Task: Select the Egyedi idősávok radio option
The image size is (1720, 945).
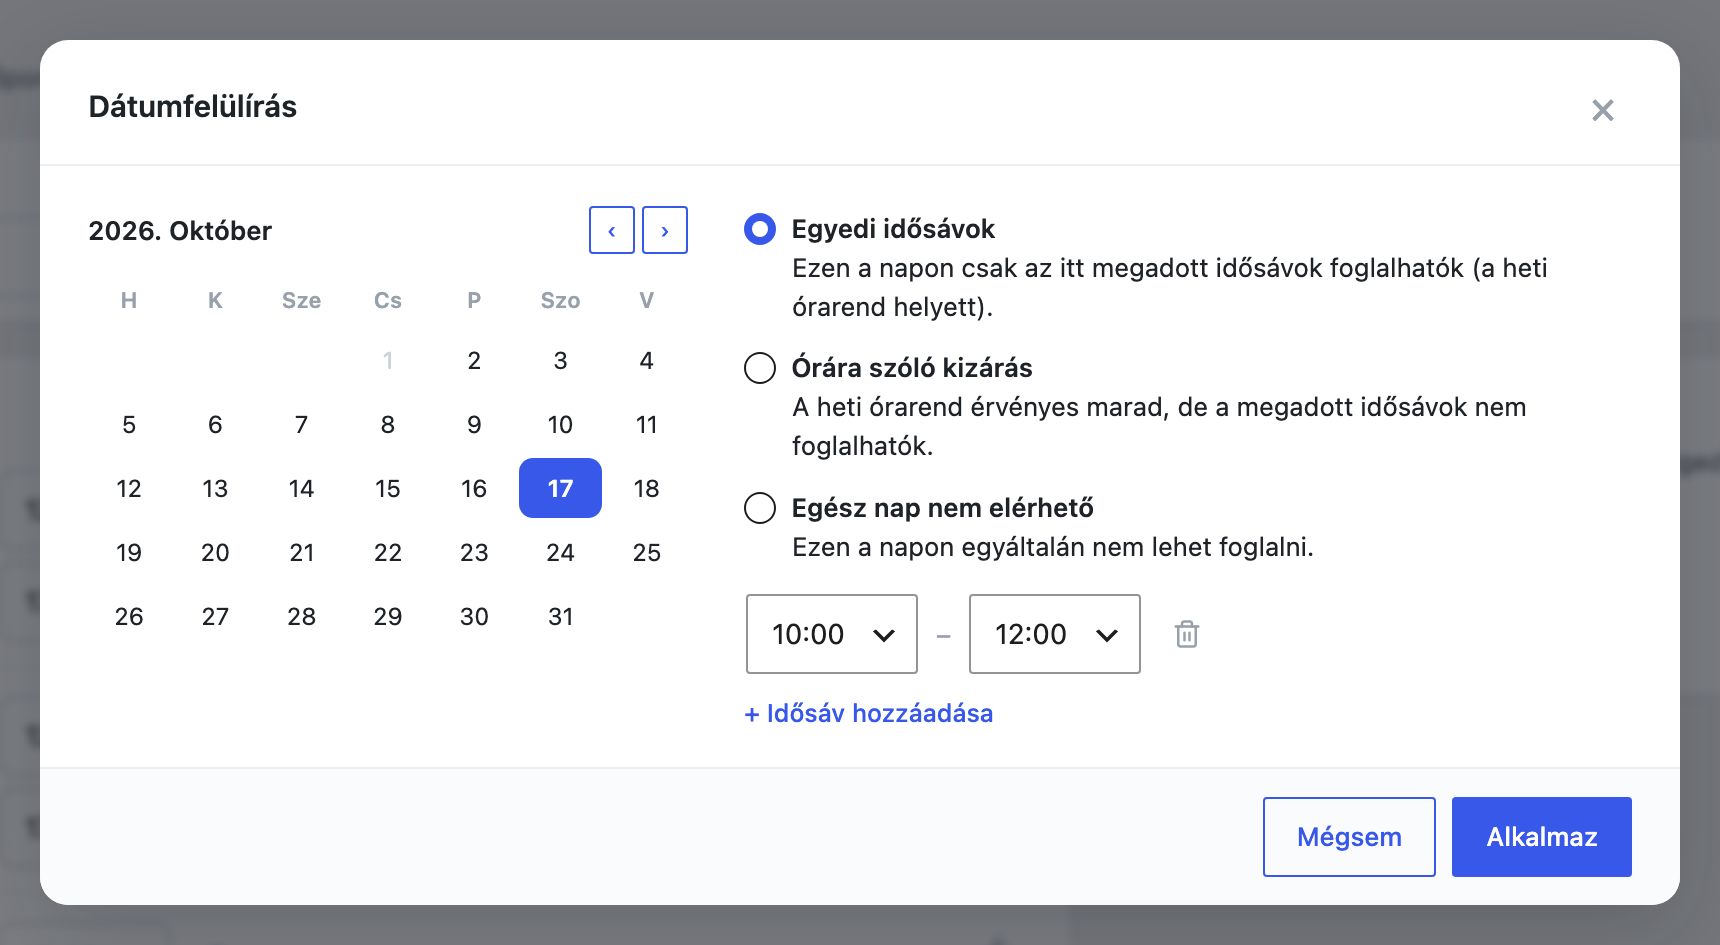Action: pyautogui.click(x=760, y=229)
